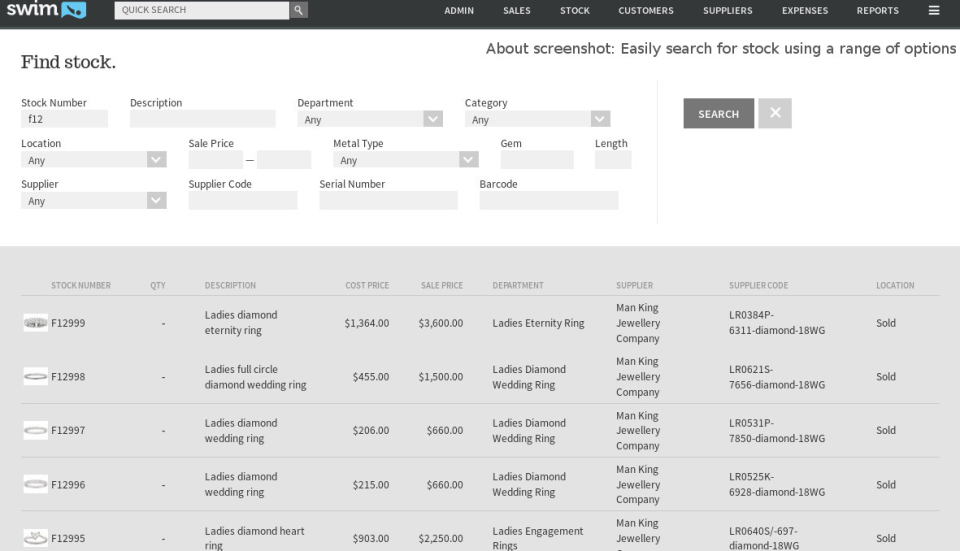
Task: Open the F12998 wedding ring thumbnail
Action: point(36,377)
